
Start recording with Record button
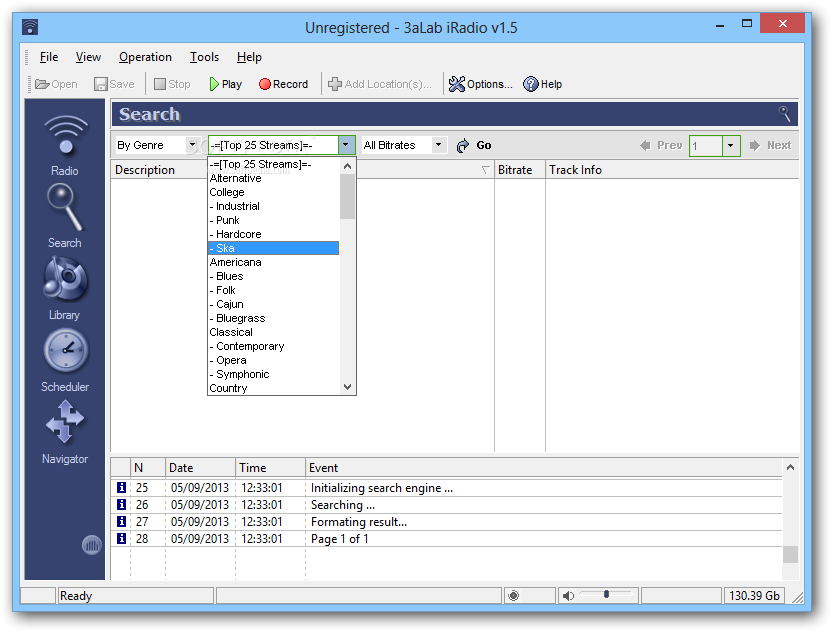(x=283, y=84)
